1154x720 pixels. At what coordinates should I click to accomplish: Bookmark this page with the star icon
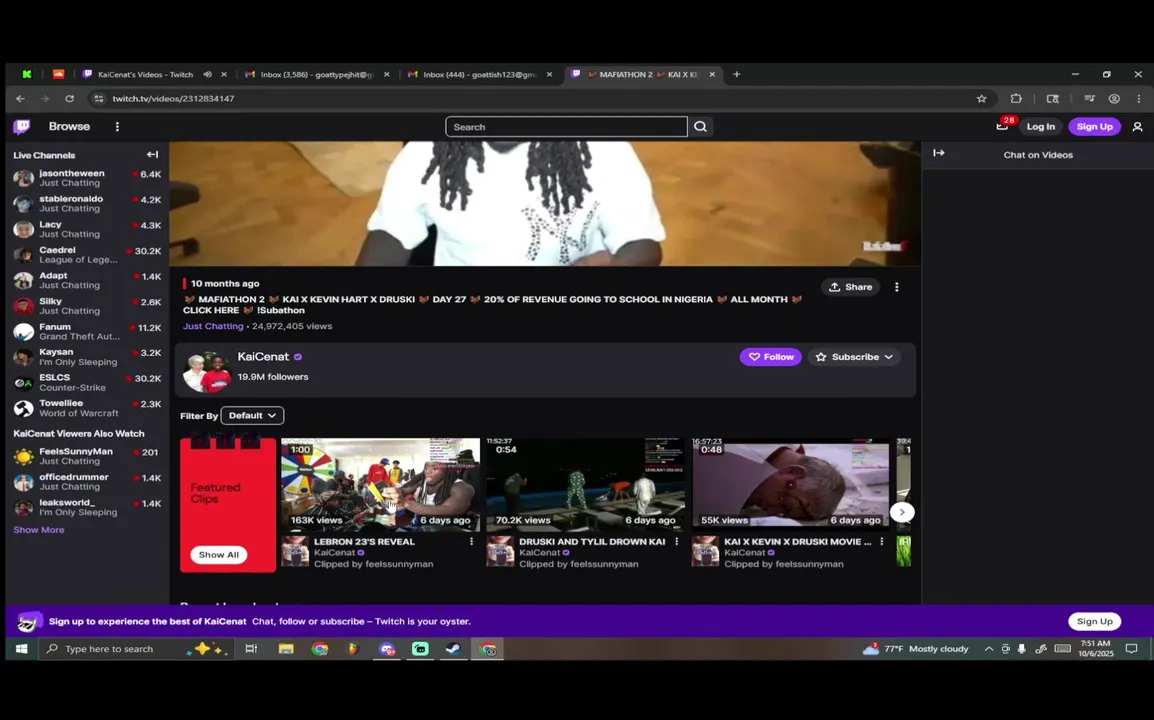pos(981,99)
